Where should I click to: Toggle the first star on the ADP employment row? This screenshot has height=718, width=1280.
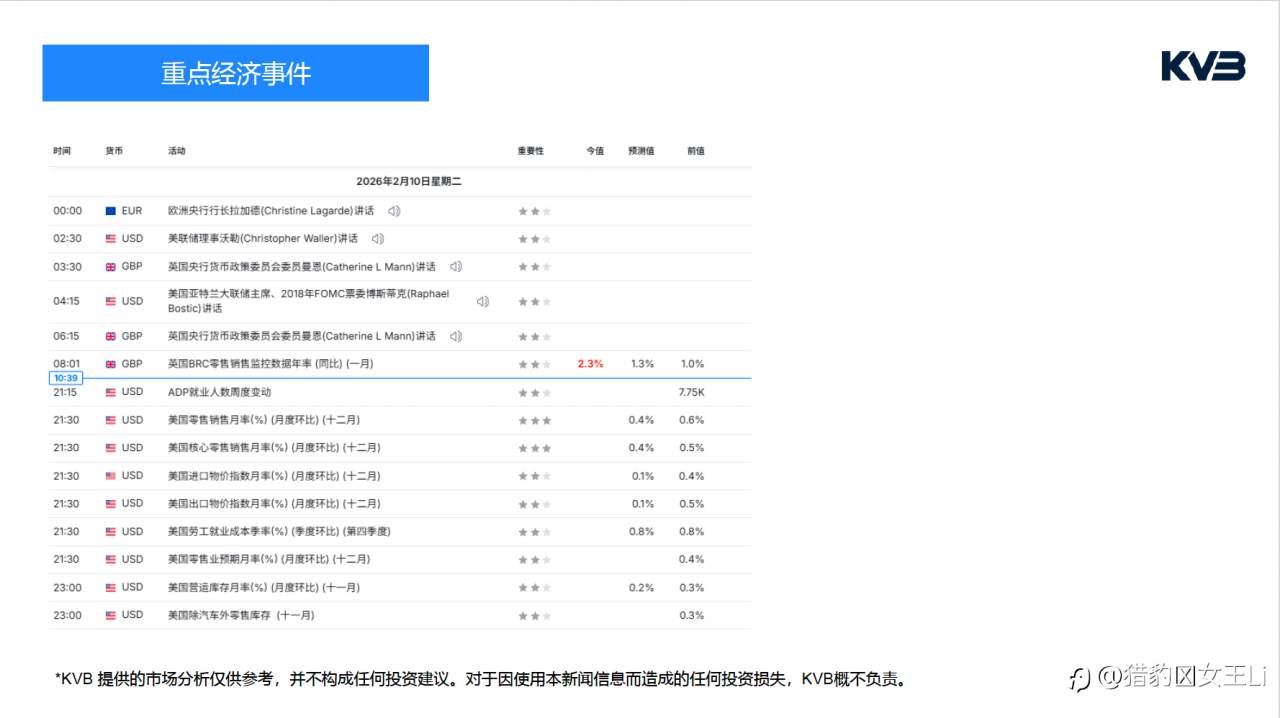[525, 391]
